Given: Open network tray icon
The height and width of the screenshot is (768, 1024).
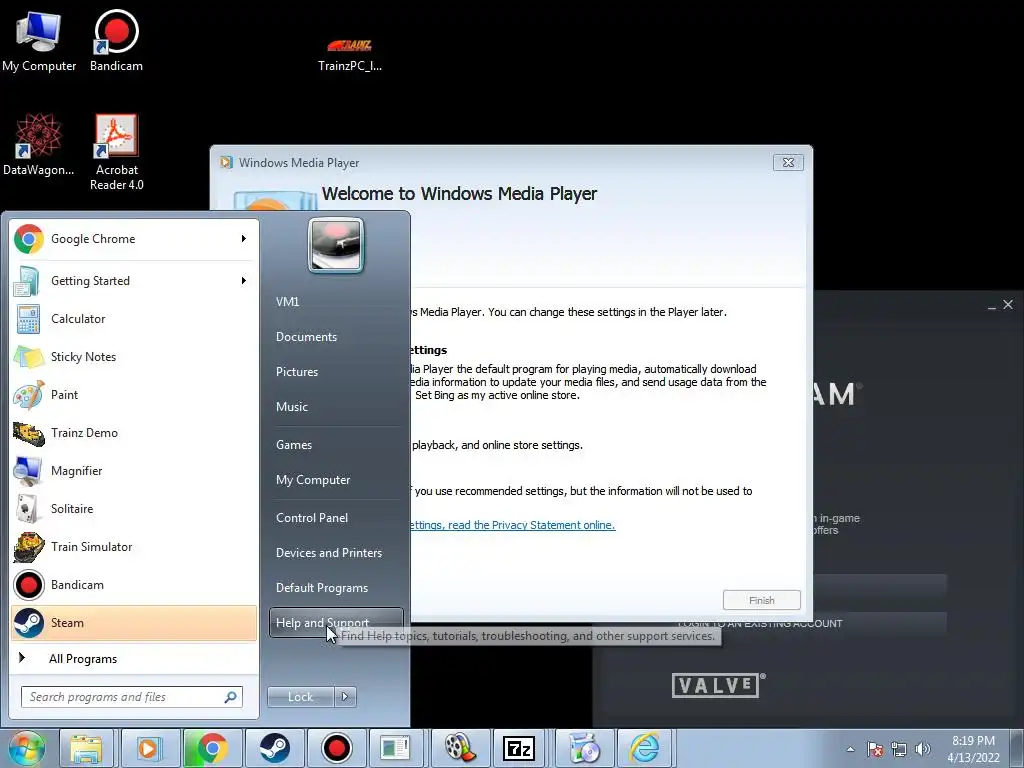Looking at the screenshot, I should [x=899, y=749].
